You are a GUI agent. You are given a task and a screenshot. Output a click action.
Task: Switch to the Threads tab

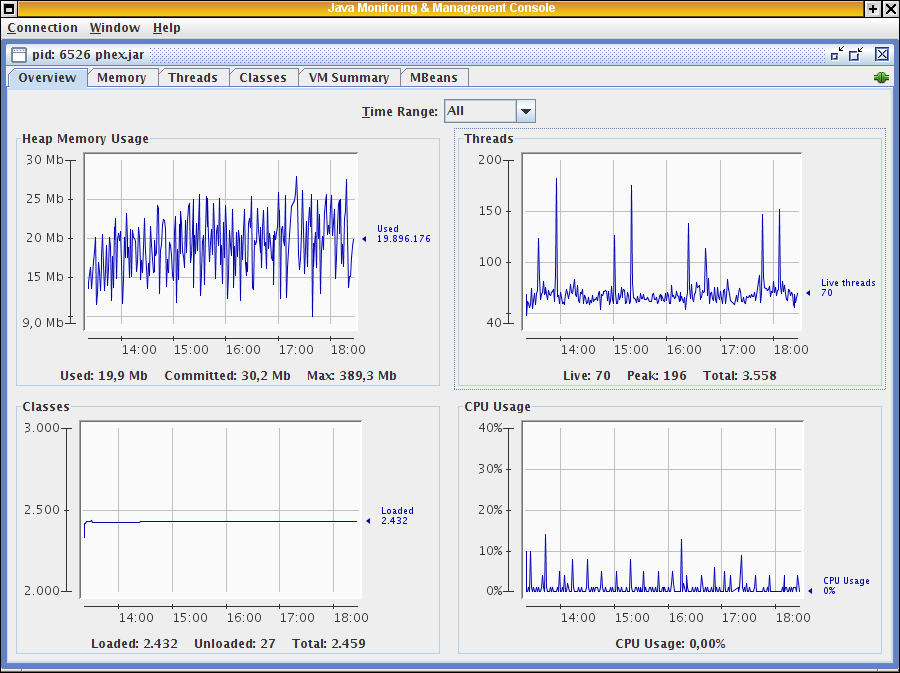tap(193, 77)
